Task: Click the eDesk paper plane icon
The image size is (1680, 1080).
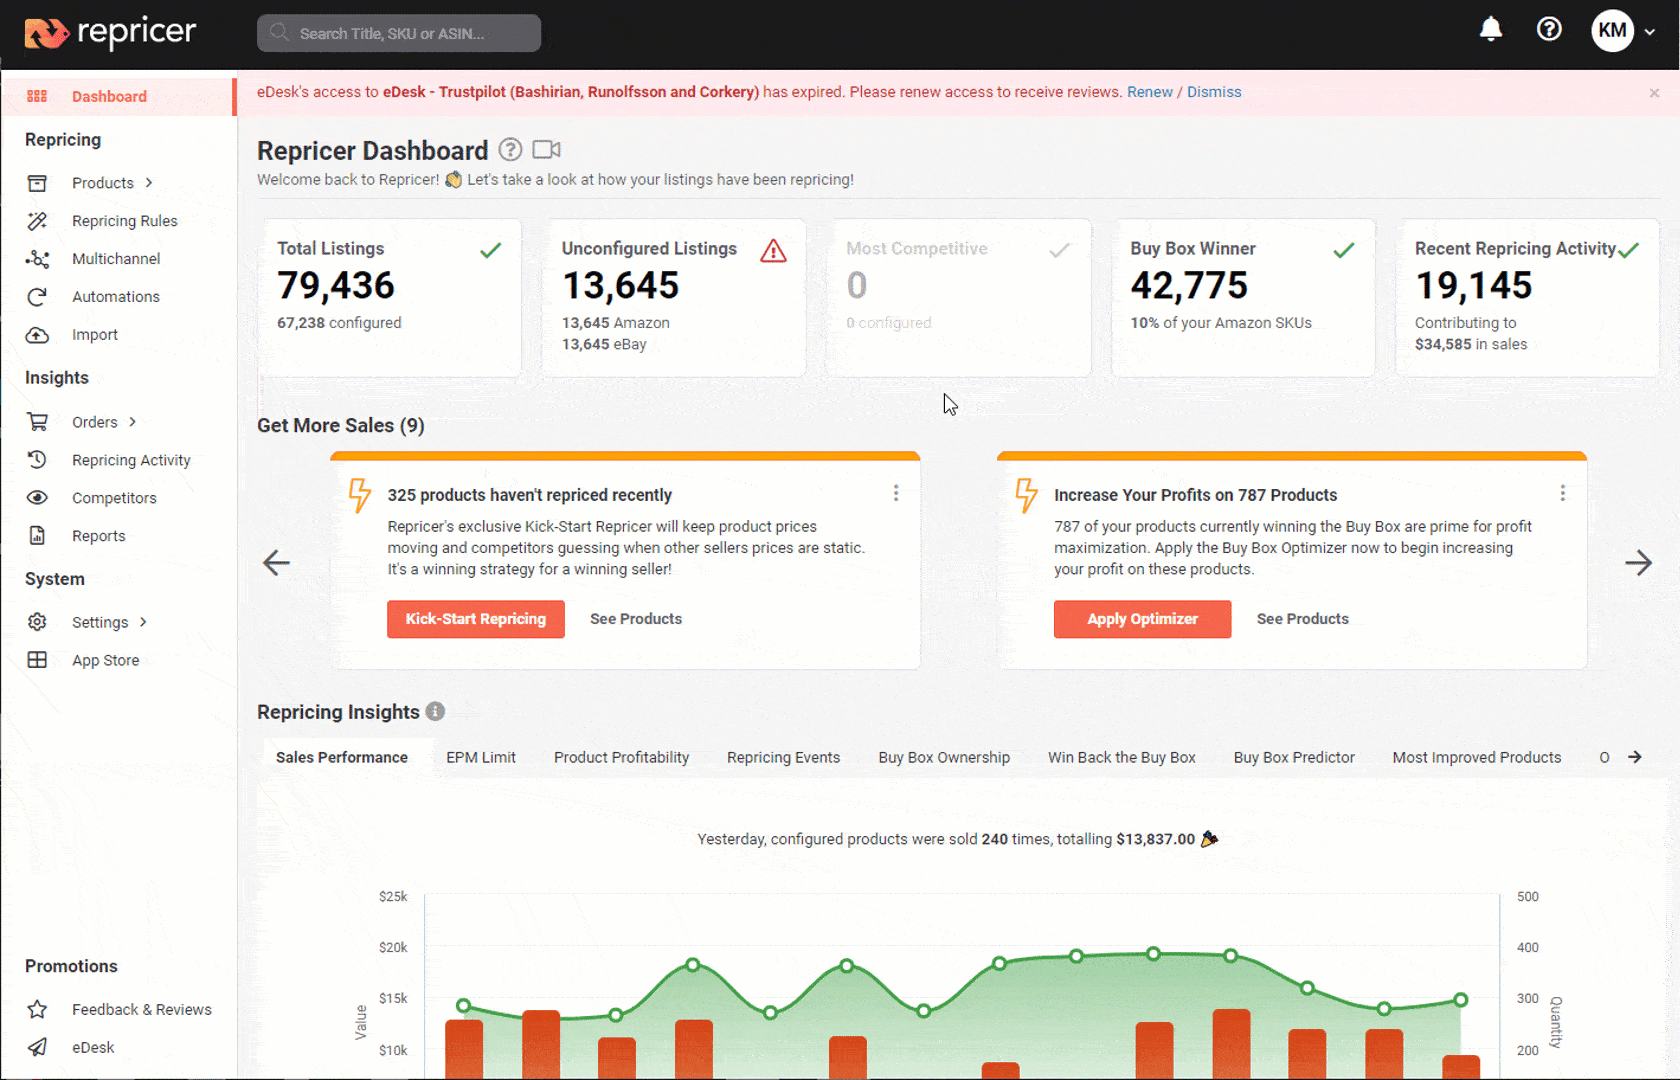Action: click(x=37, y=1047)
